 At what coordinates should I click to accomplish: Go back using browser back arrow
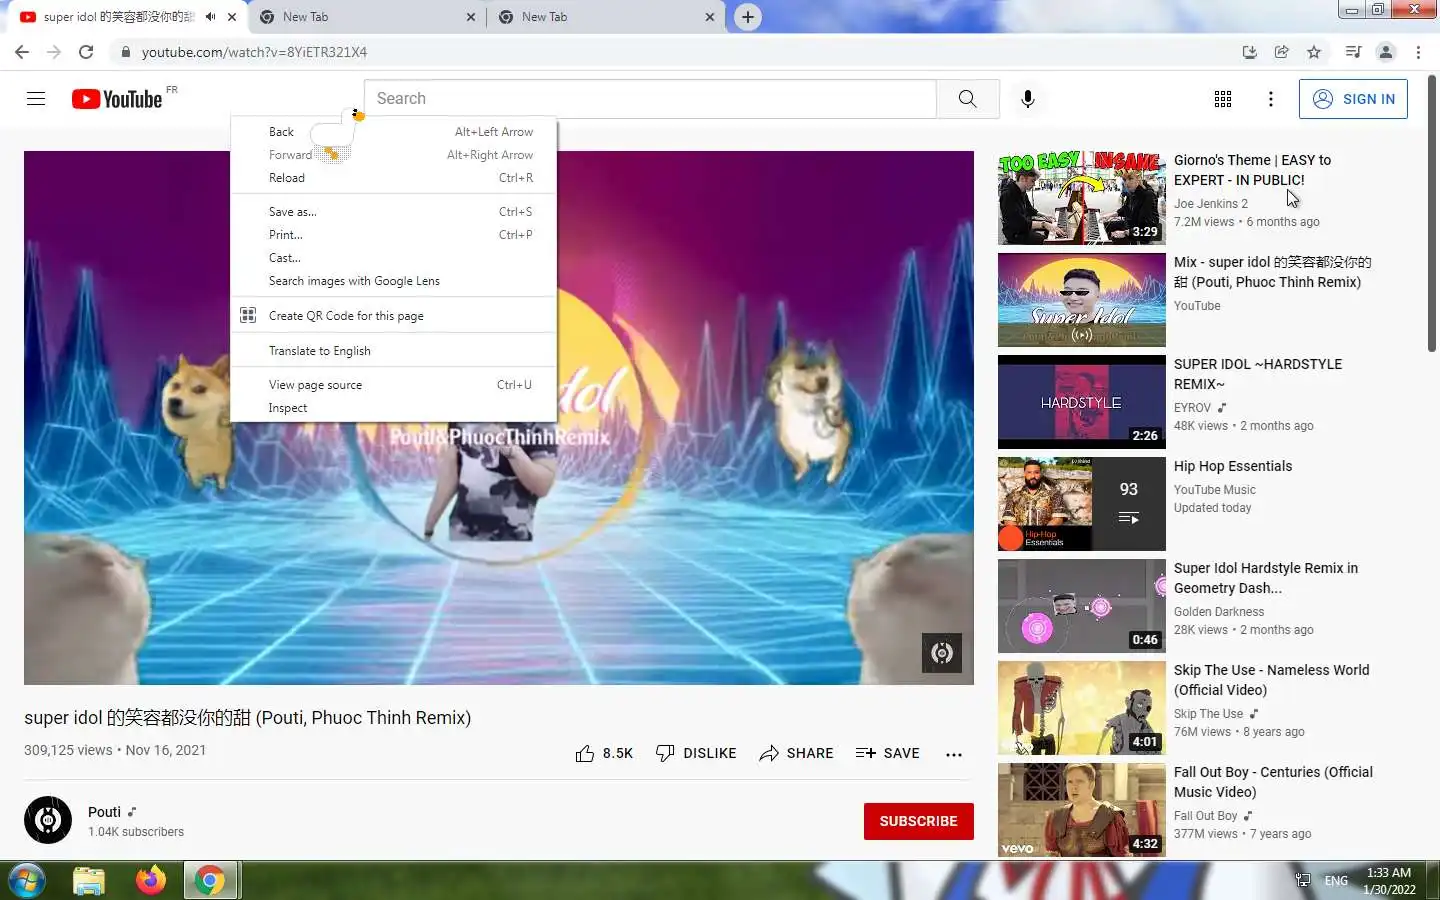pos(22,52)
